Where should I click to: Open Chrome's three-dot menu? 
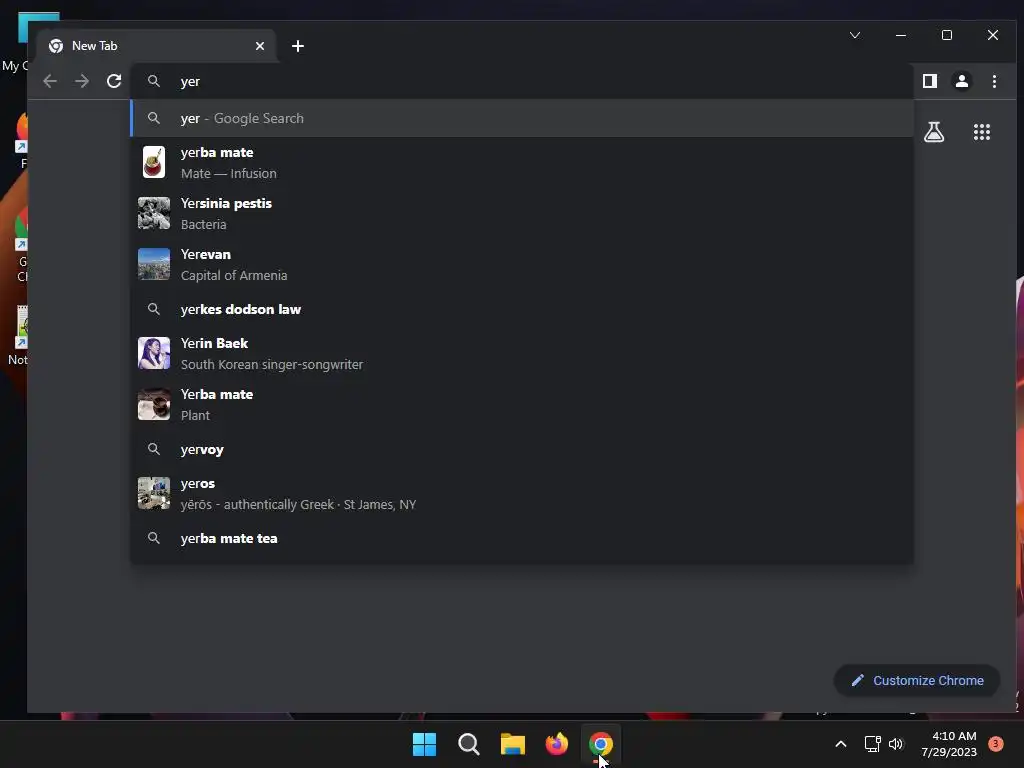pos(994,81)
